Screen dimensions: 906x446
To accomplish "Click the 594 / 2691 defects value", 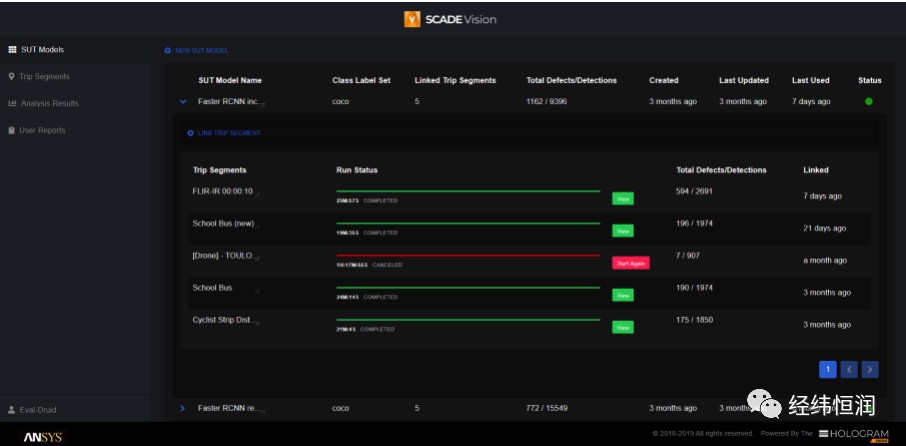I will (694, 191).
